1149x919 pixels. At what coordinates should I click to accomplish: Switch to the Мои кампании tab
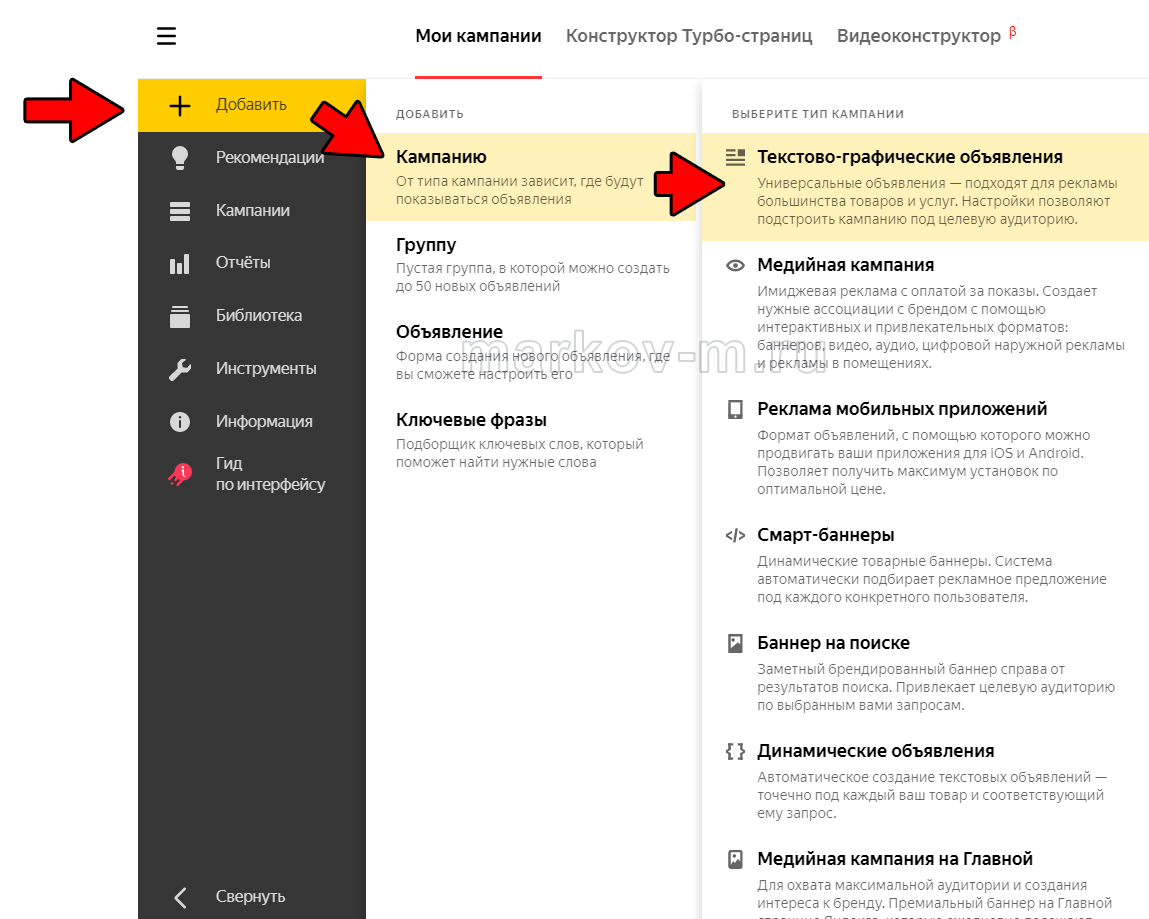[x=478, y=36]
